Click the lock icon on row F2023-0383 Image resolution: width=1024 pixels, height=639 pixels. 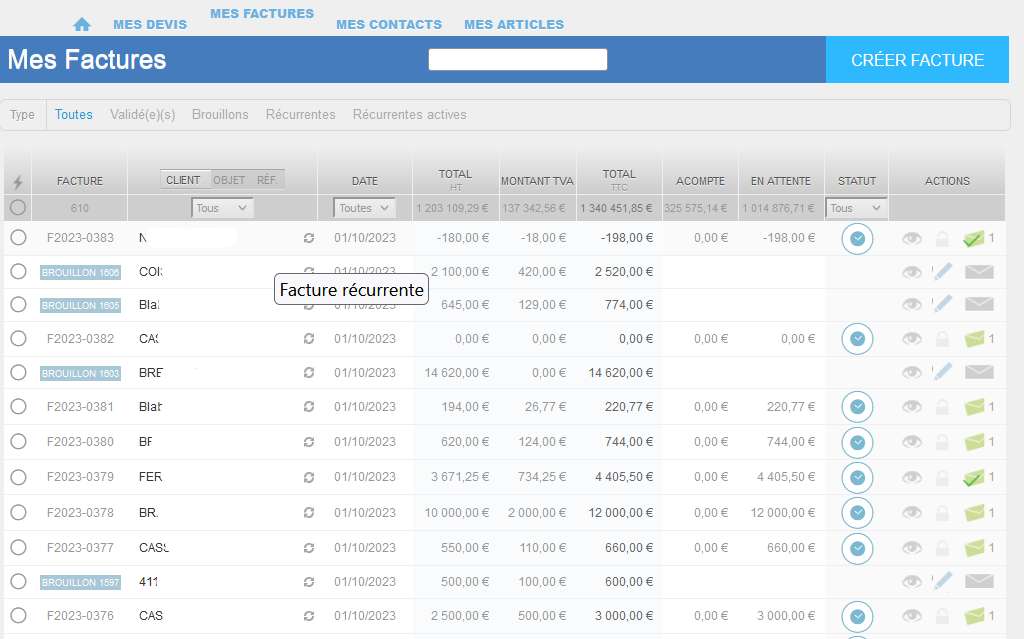point(942,238)
